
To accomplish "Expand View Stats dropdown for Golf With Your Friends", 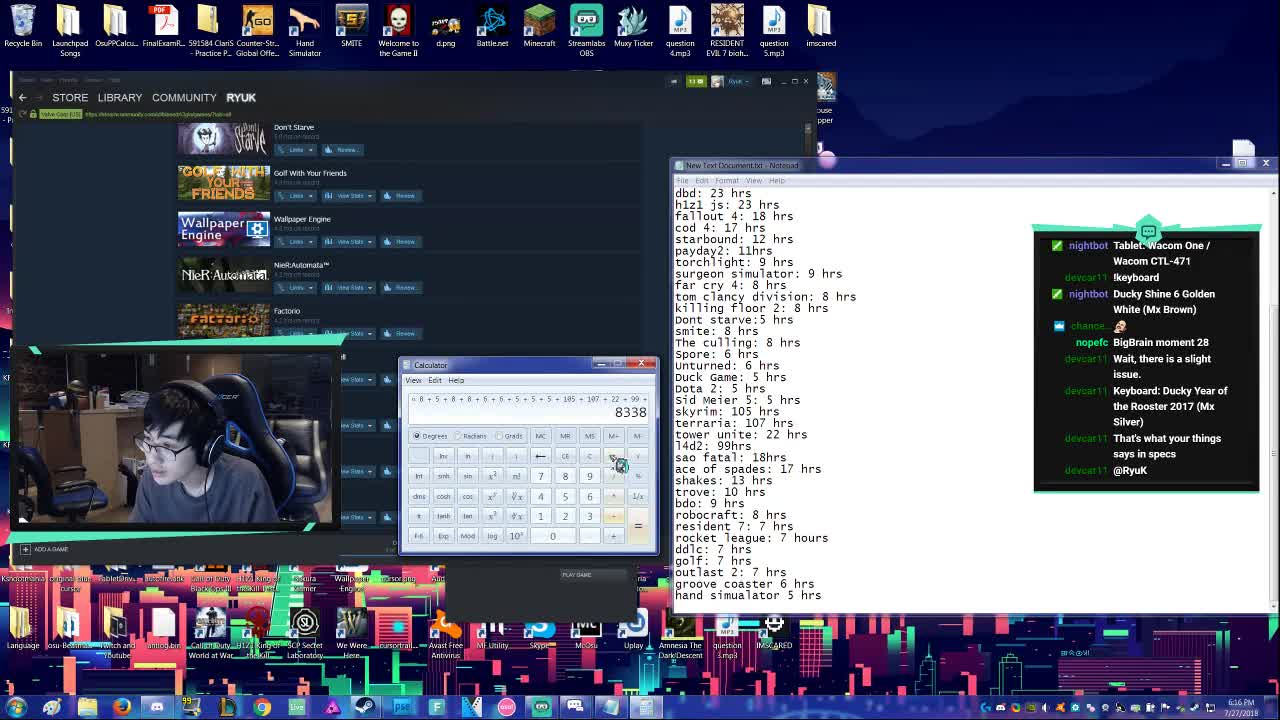I will coord(350,196).
